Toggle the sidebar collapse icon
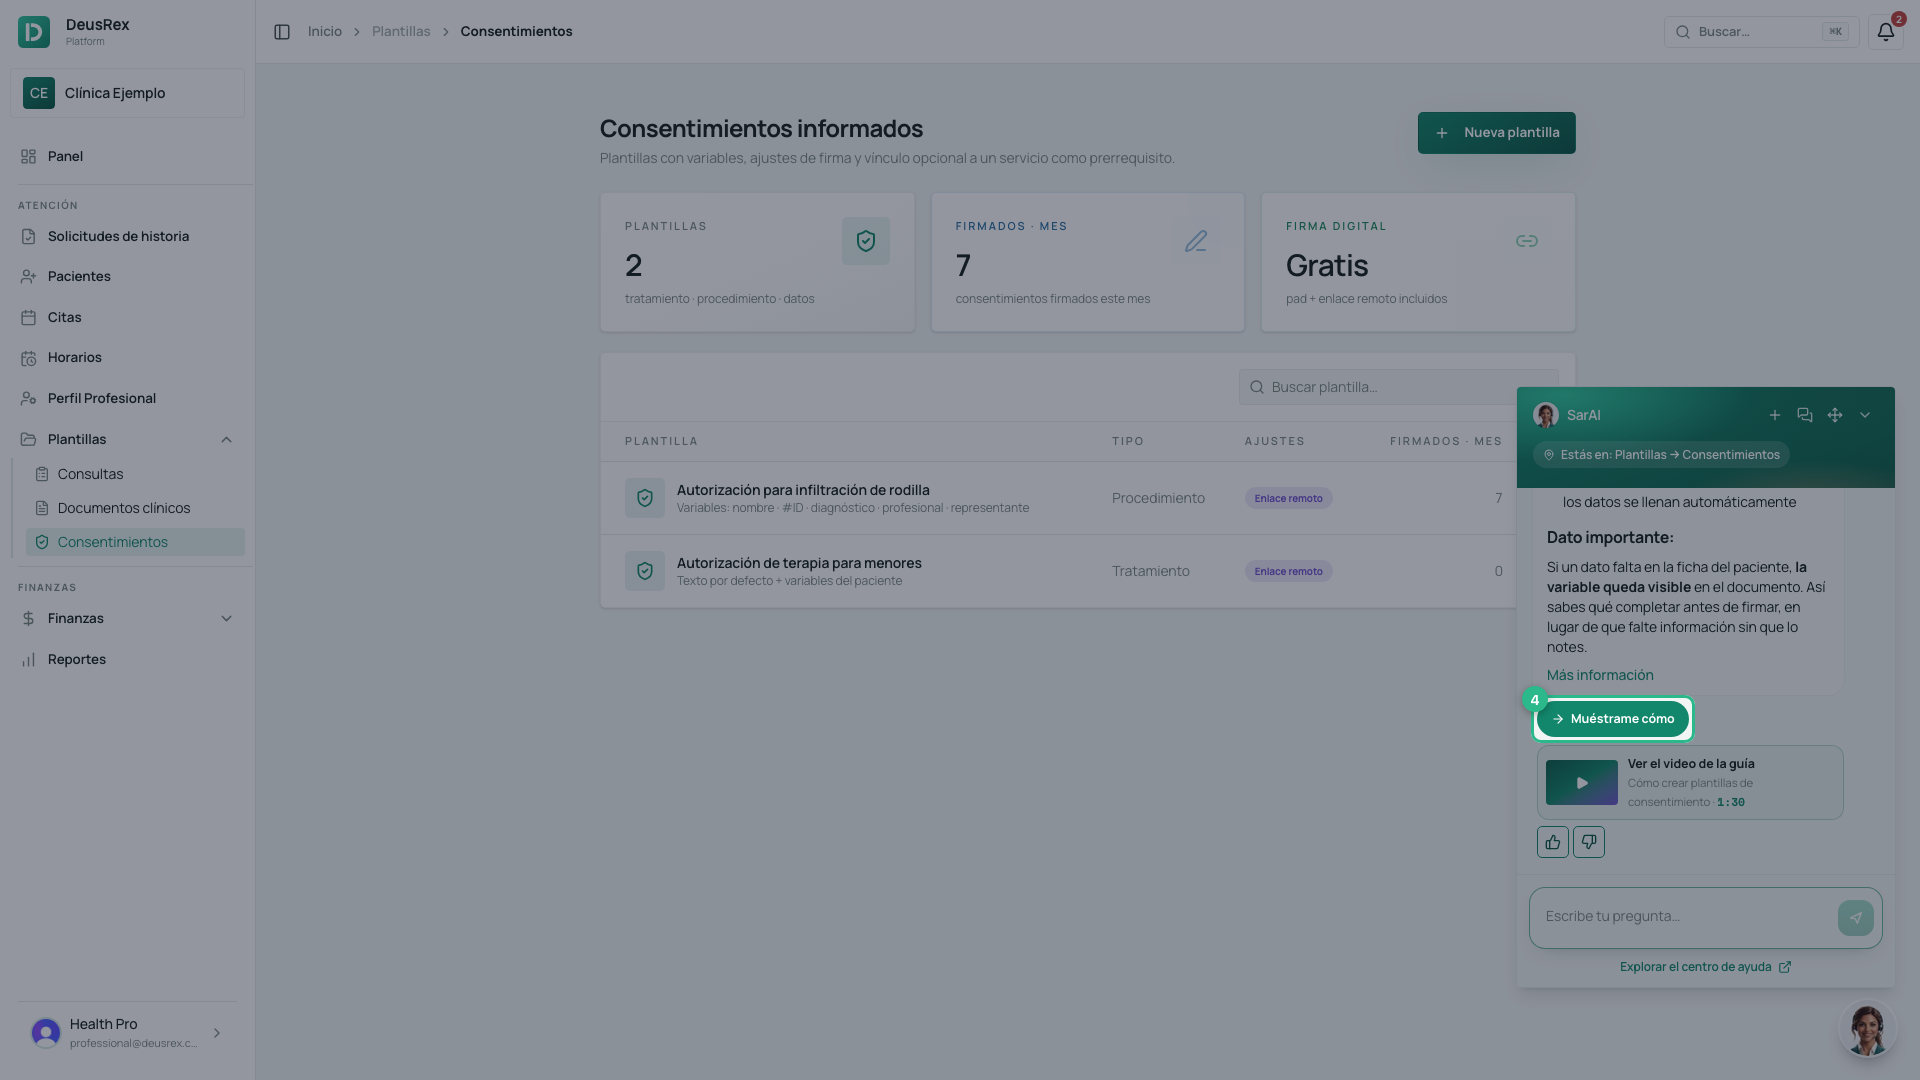Screen dimensions: 1920x1080 click(282, 32)
